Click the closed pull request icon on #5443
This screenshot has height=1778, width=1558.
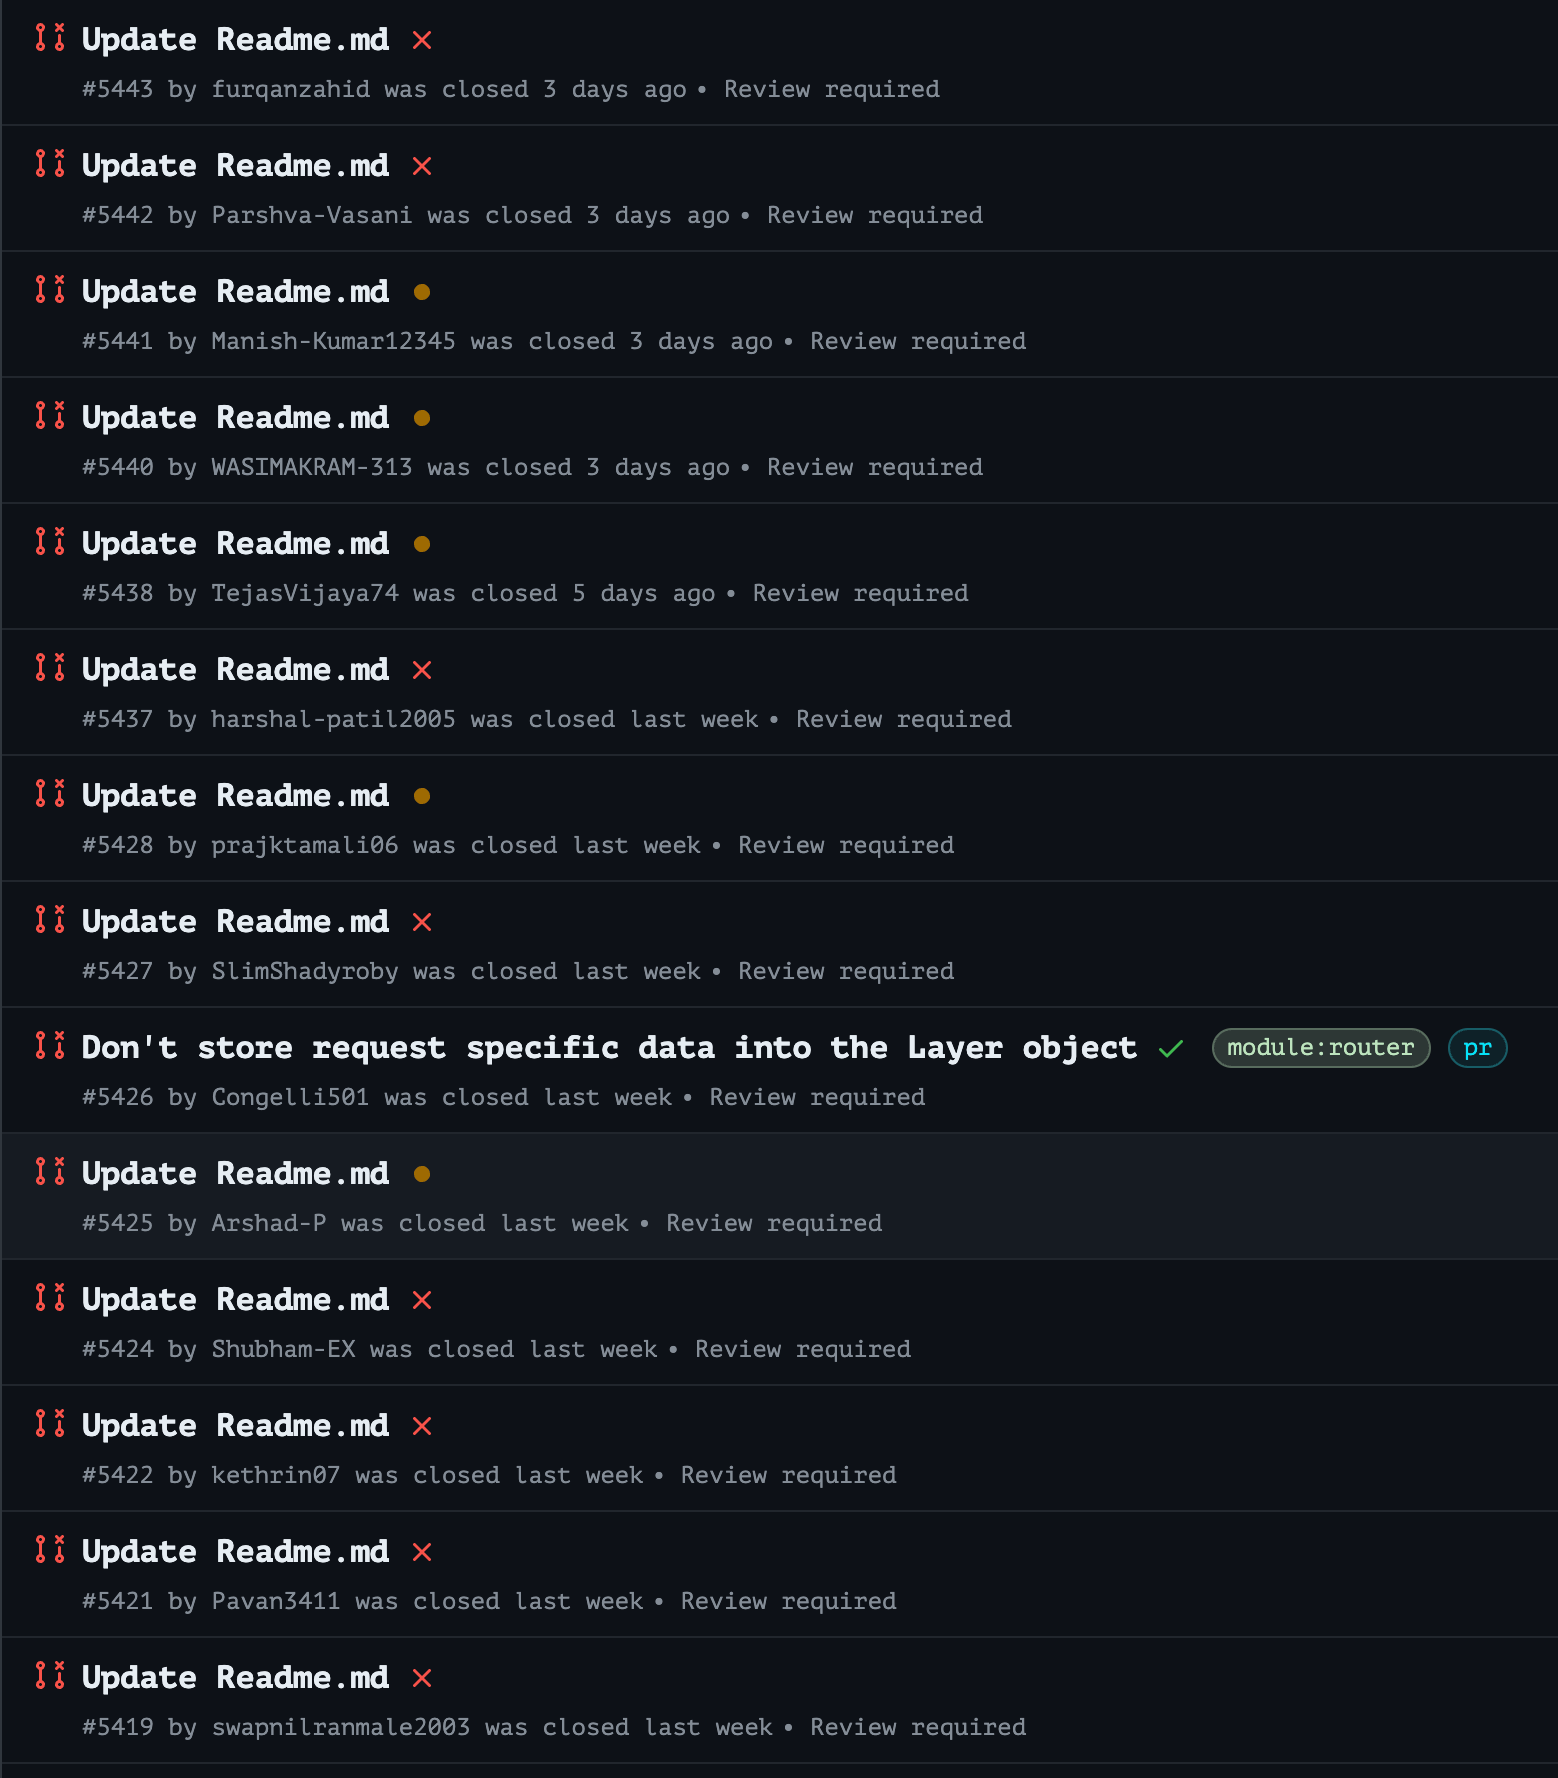49,39
